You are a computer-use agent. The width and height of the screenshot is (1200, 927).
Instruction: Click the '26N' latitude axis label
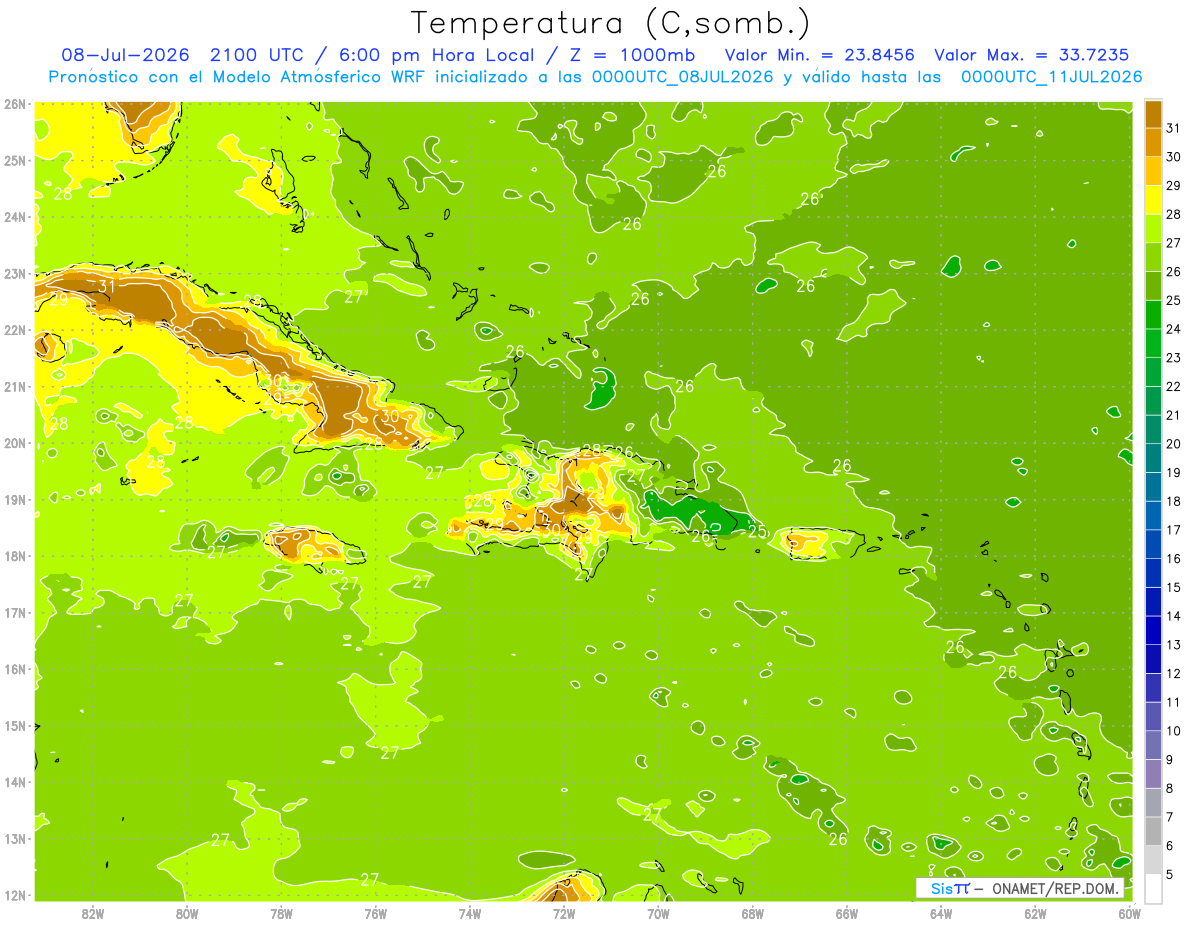[x=15, y=104]
